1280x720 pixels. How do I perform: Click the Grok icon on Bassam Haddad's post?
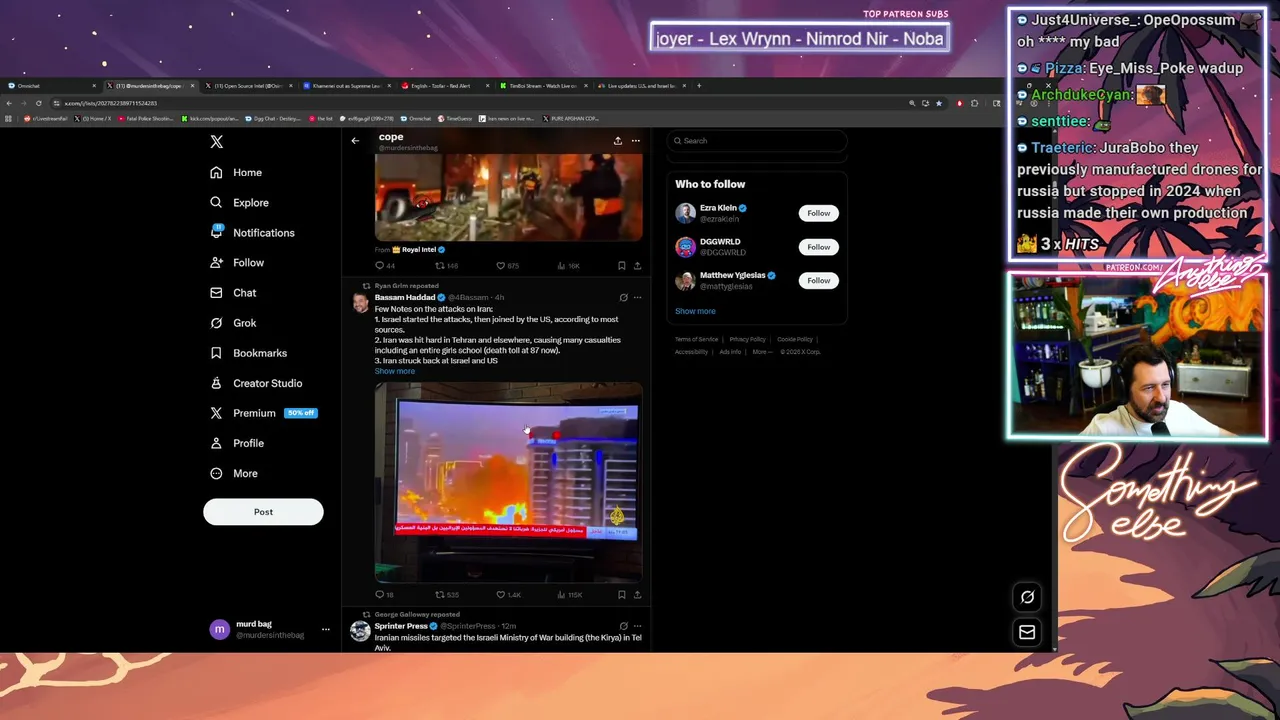pyautogui.click(x=623, y=297)
